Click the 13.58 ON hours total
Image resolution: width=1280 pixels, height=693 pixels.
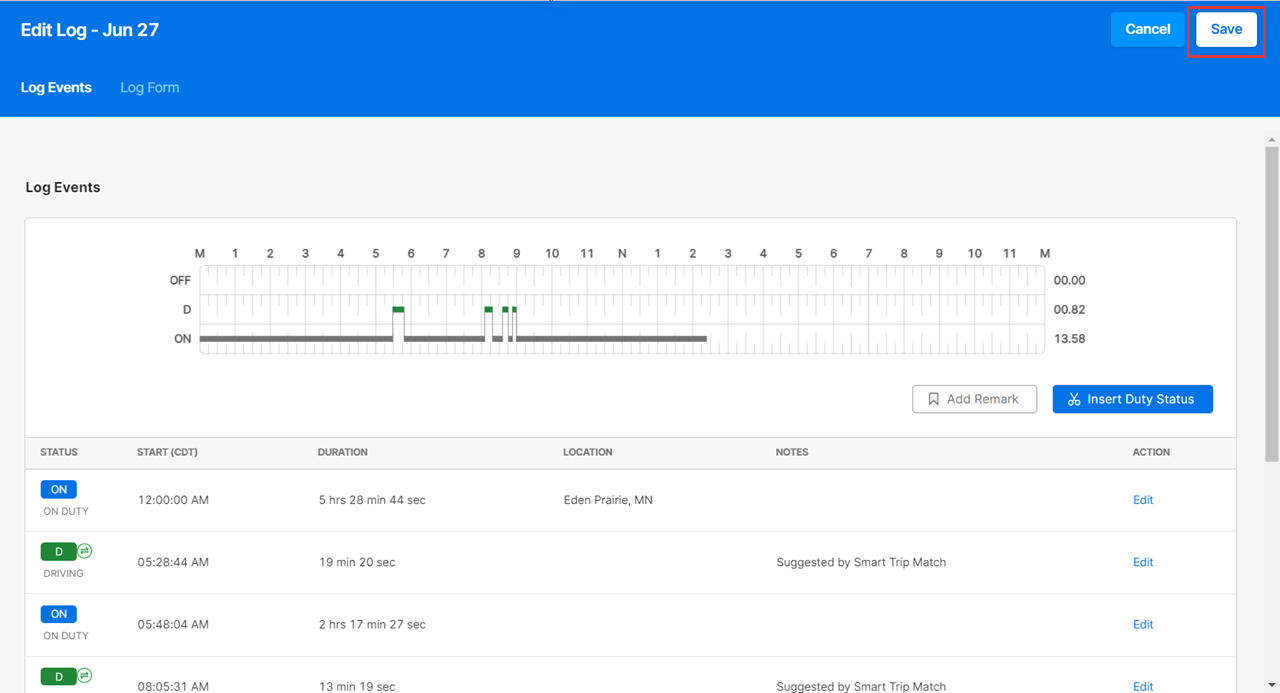[x=1069, y=339]
